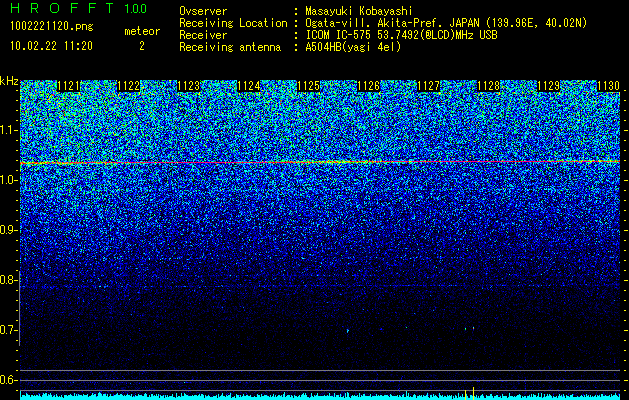The image size is (629, 400).
Task: Click the 1124 time marker
Action: (x=249, y=86)
